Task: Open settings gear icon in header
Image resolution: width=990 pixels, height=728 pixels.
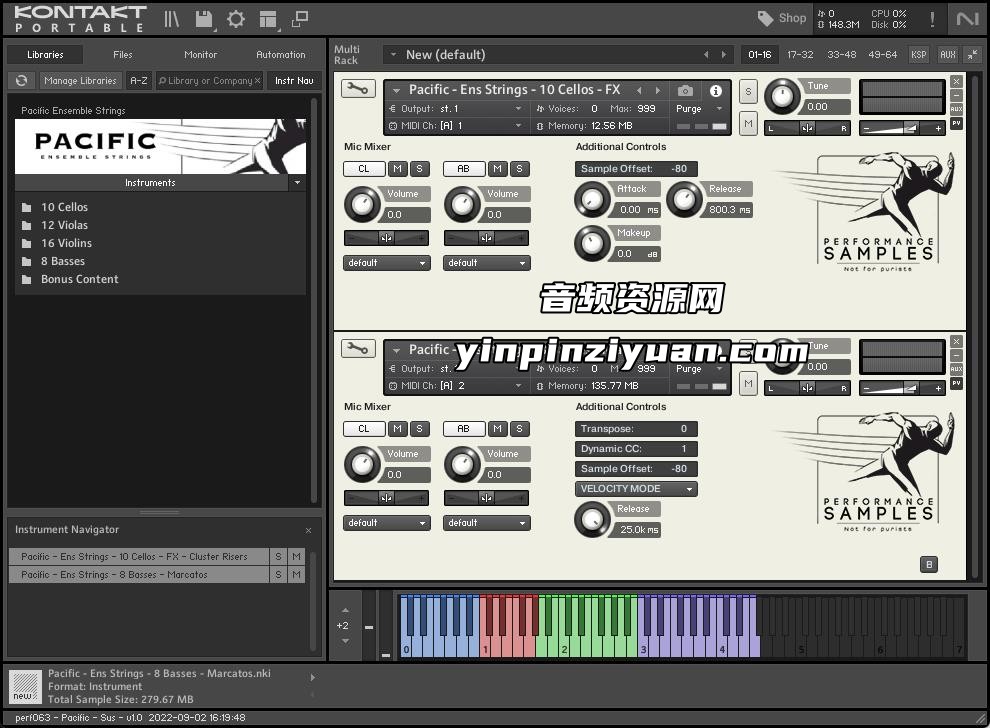Action: [x=236, y=19]
